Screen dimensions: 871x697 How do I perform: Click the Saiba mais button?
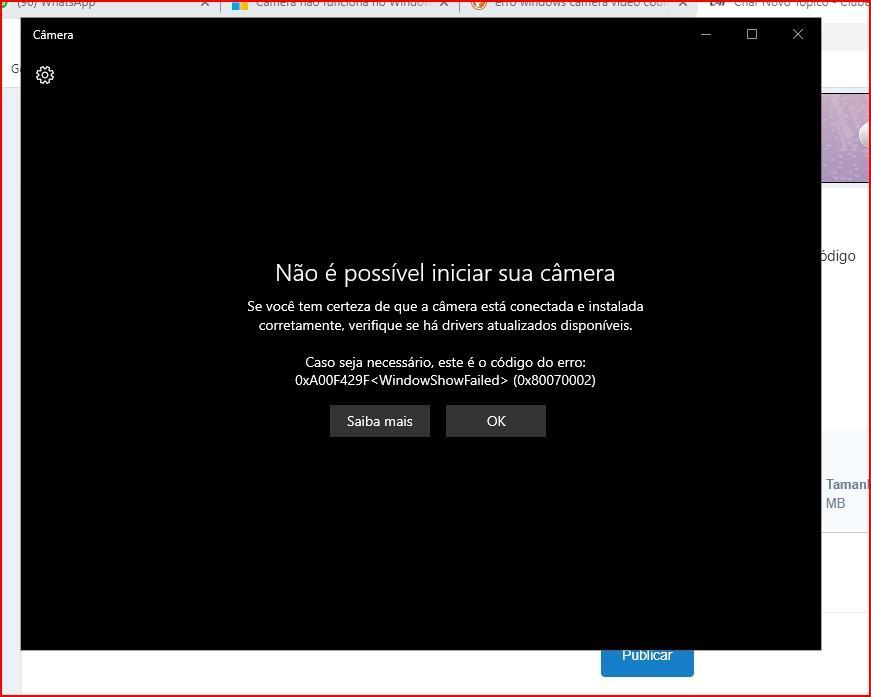point(379,421)
